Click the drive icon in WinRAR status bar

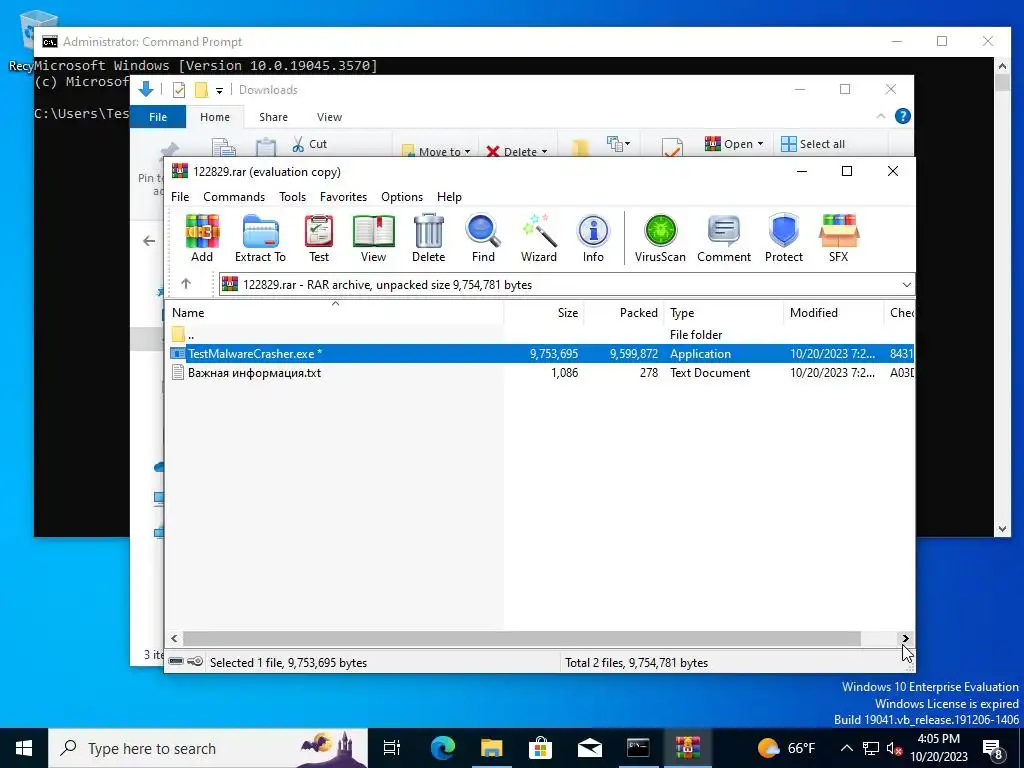click(x=176, y=661)
